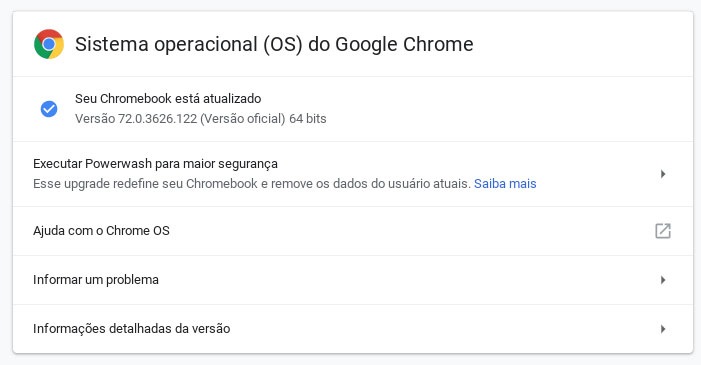Click Google Chrome words in the heading
The image size is (701, 365).
click(x=404, y=44)
